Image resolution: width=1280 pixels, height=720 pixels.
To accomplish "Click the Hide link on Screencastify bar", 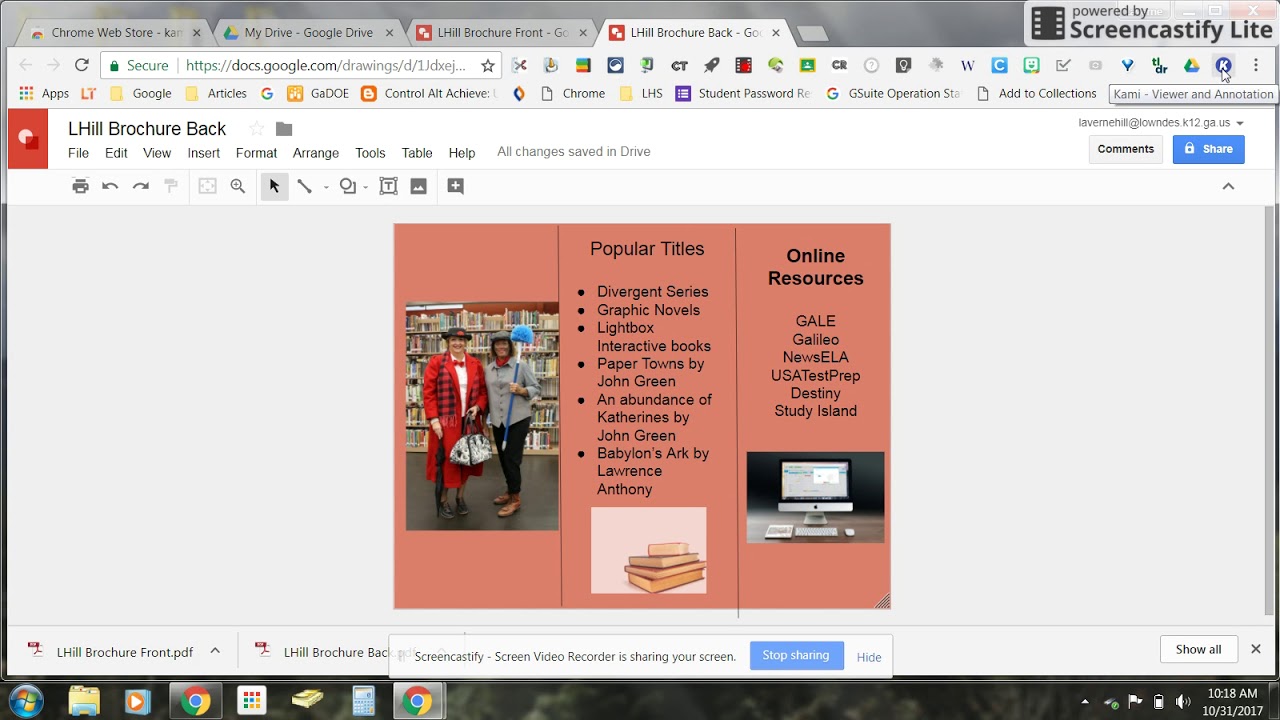I will click(x=869, y=657).
